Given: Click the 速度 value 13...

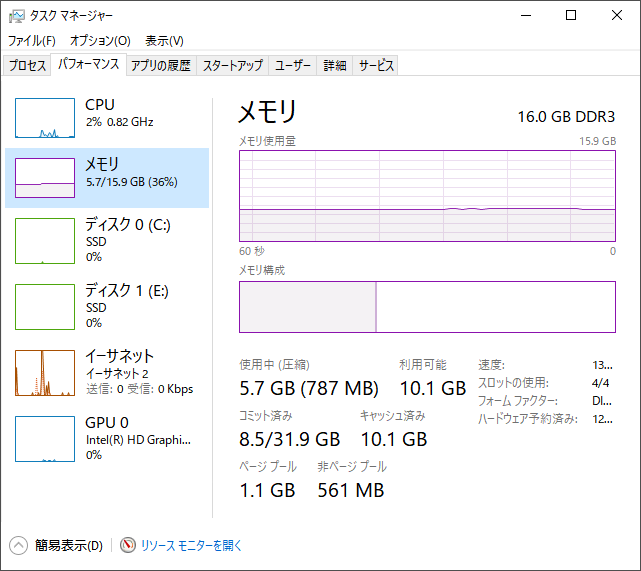Looking at the screenshot, I should [602, 365].
